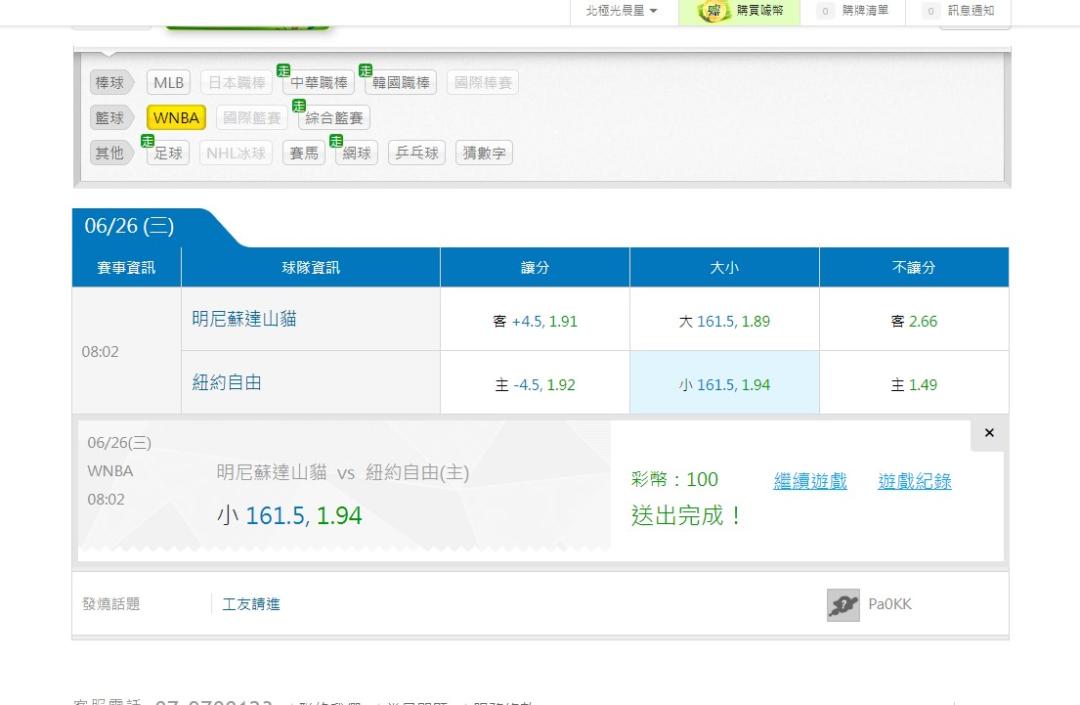Click the 繼續遊戲 link

[x=810, y=481]
